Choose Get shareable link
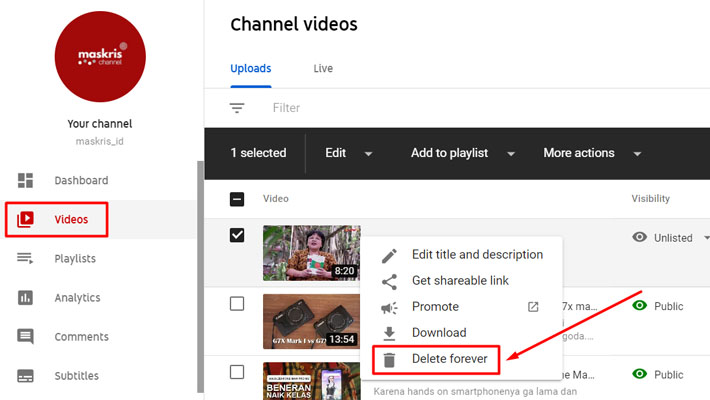The height and width of the screenshot is (400, 710). click(x=462, y=281)
